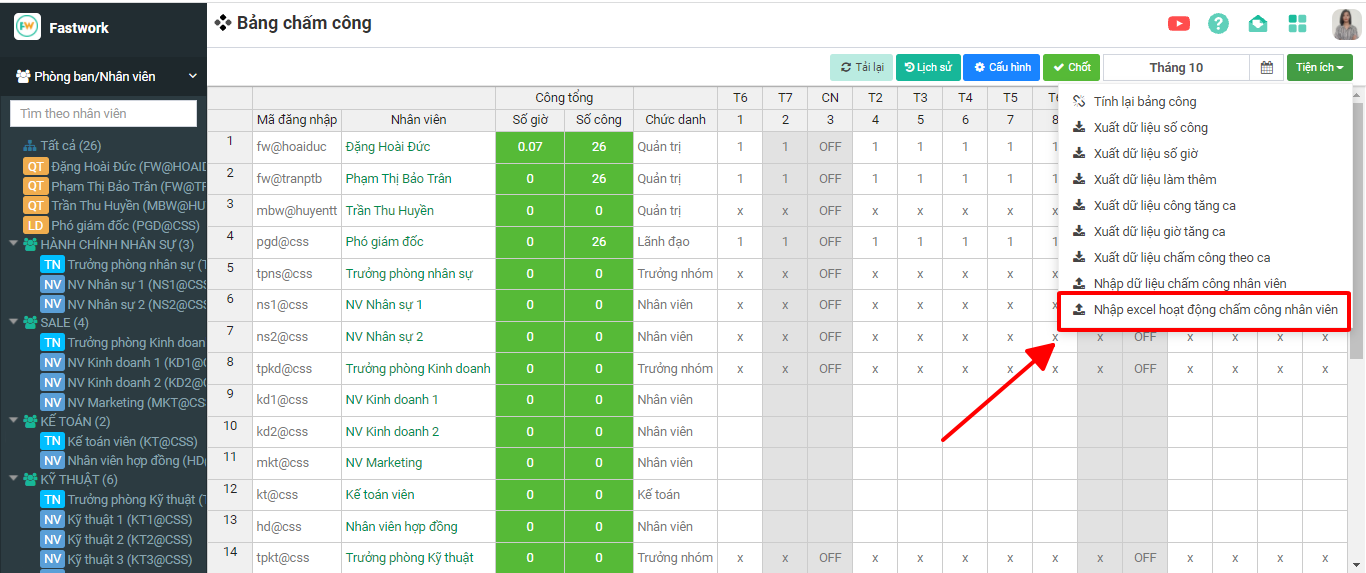Click the user profile avatar
The height and width of the screenshot is (573, 1366).
pos(1345,24)
